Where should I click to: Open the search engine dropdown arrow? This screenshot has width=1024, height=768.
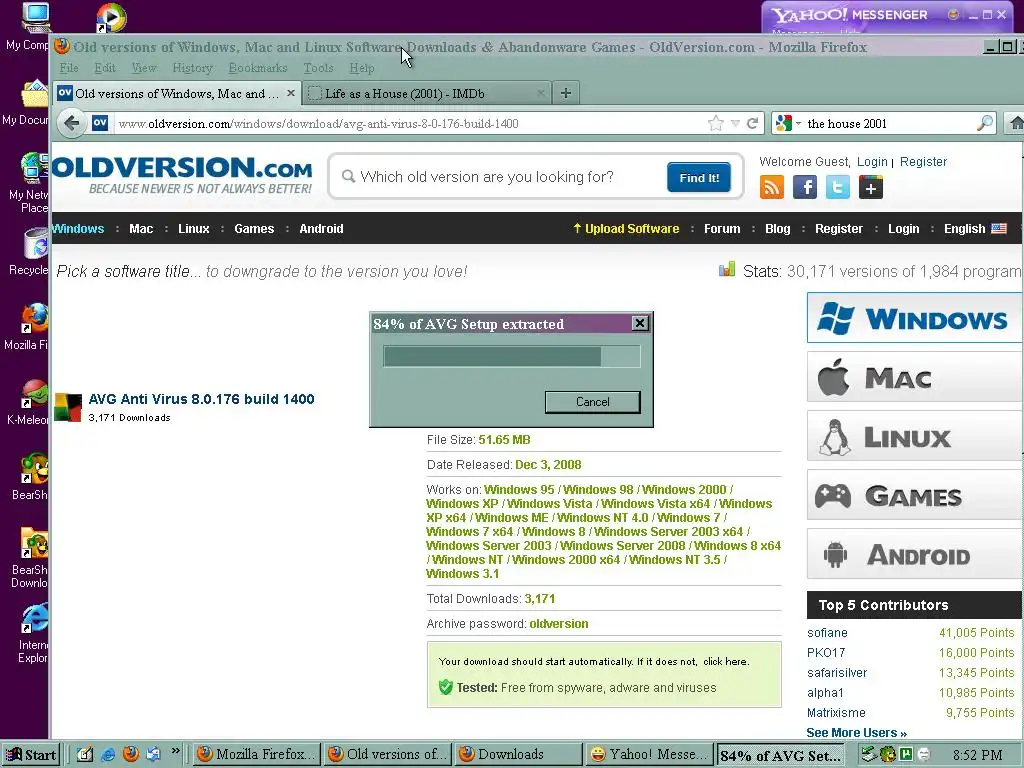tap(798, 123)
